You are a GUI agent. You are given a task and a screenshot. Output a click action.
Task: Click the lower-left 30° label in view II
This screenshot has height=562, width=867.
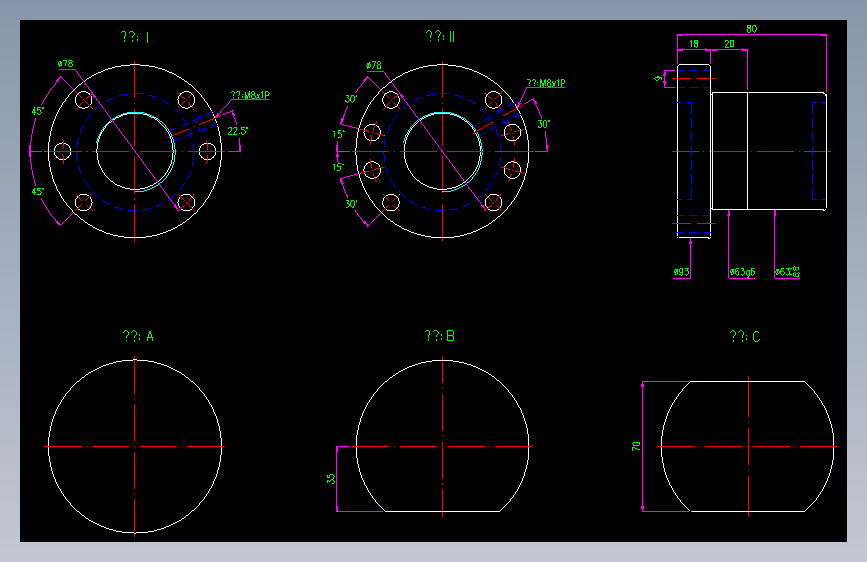coord(351,204)
